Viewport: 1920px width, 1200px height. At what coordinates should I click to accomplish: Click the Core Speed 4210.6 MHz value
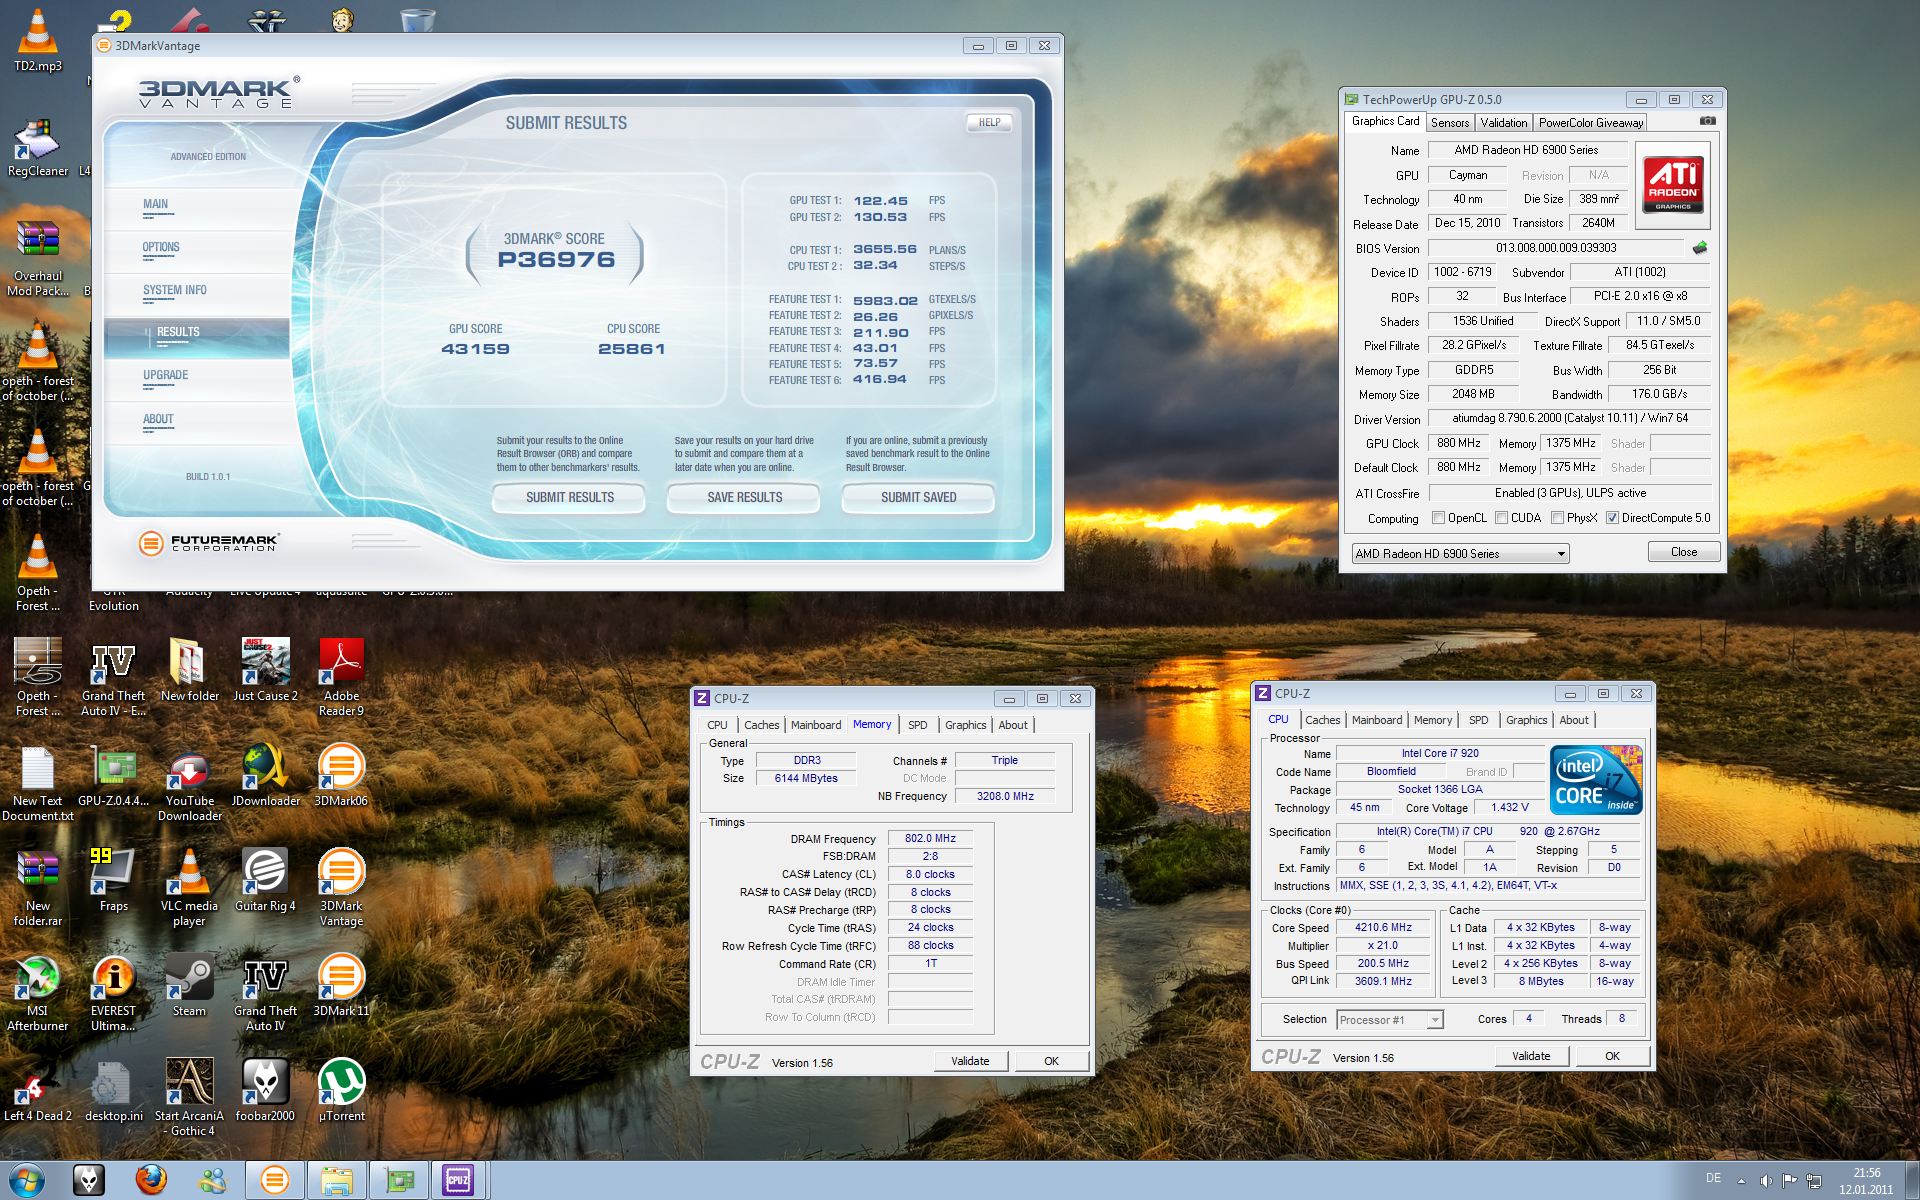1383,928
